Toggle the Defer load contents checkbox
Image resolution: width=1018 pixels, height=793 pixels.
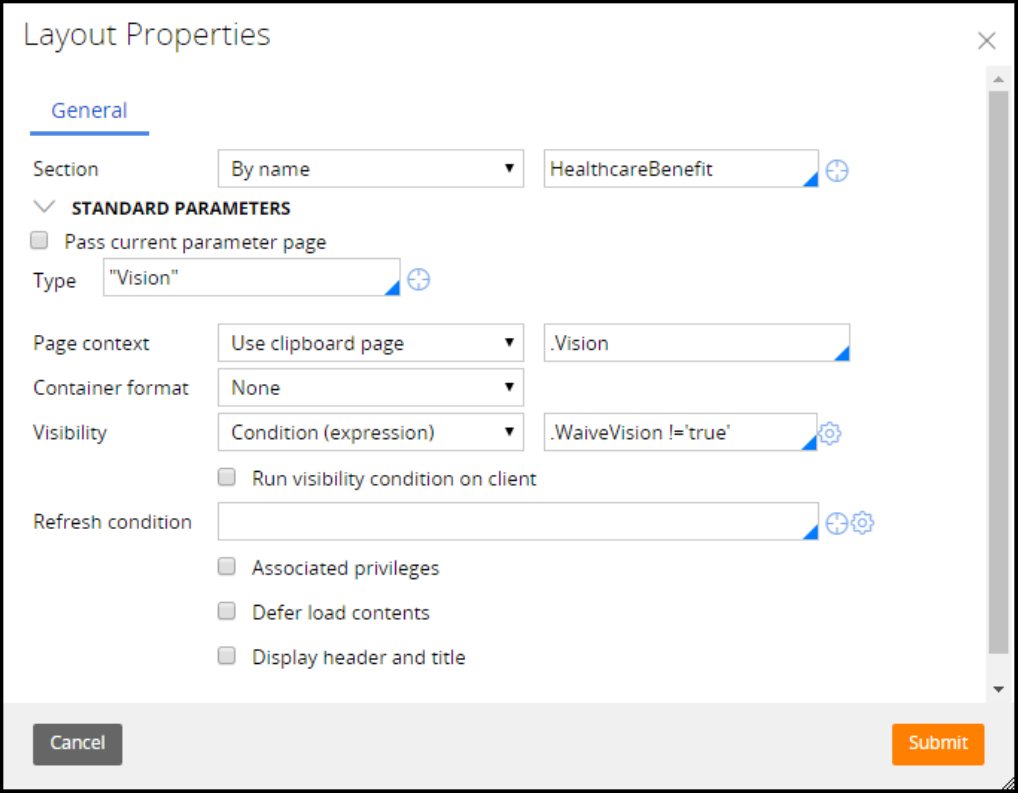coord(228,611)
